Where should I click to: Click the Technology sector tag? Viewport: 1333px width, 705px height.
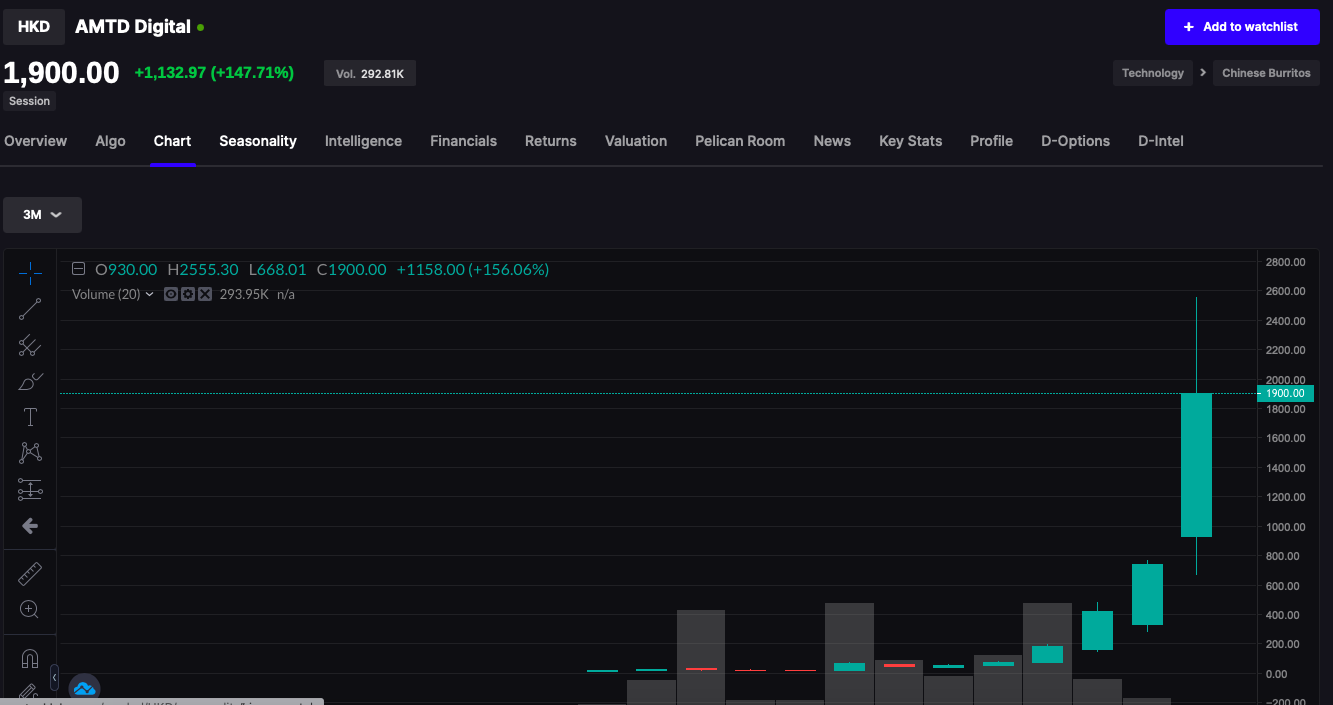tap(1153, 73)
